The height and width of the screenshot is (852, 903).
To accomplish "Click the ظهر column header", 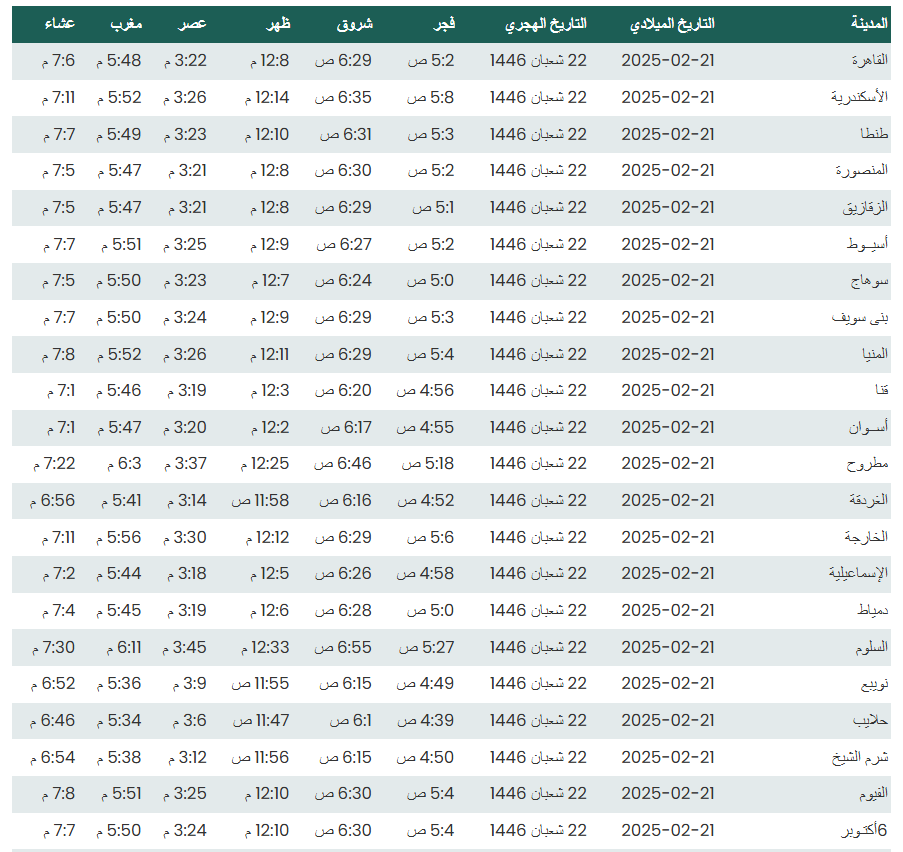I will pyautogui.click(x=278, y=24).
